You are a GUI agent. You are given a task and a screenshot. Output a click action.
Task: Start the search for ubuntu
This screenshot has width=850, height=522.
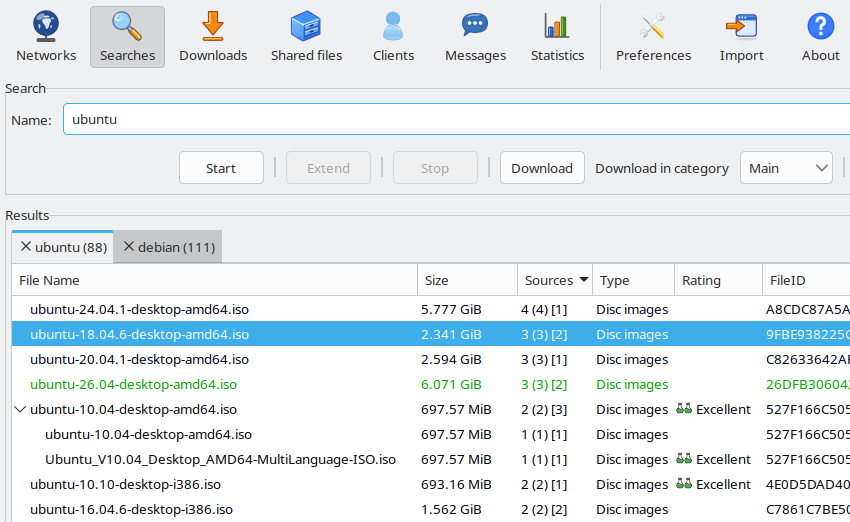(221, 168)
